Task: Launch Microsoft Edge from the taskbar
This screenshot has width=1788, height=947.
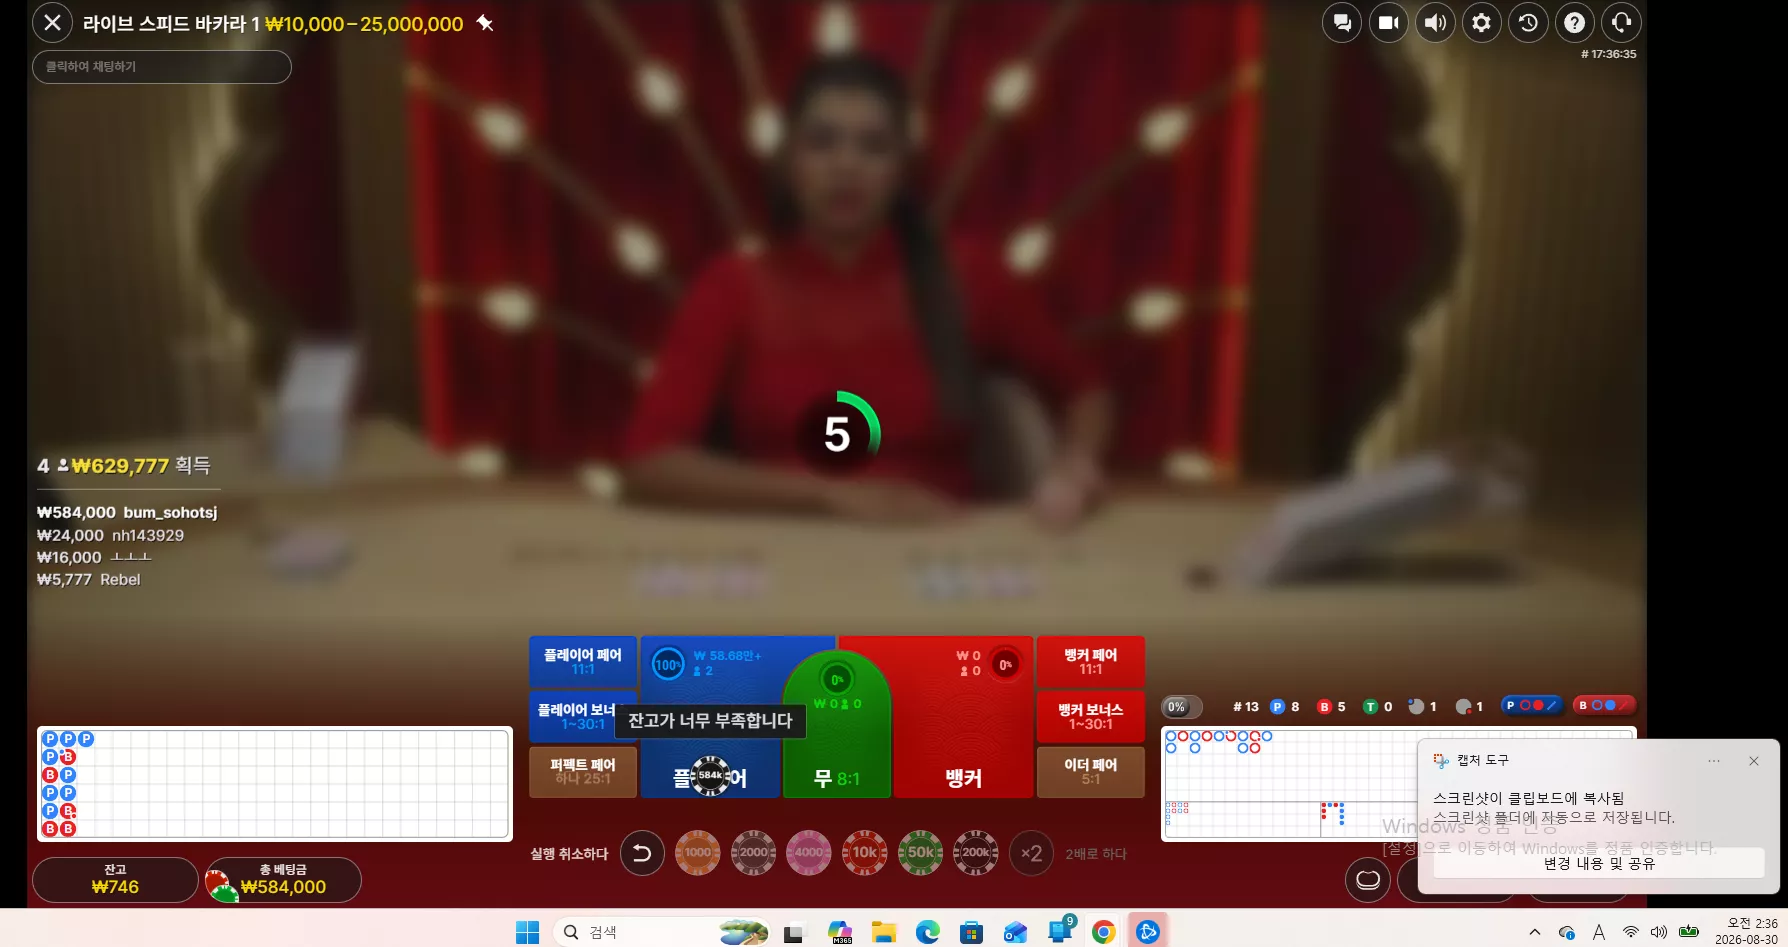Action: point(928,932)
